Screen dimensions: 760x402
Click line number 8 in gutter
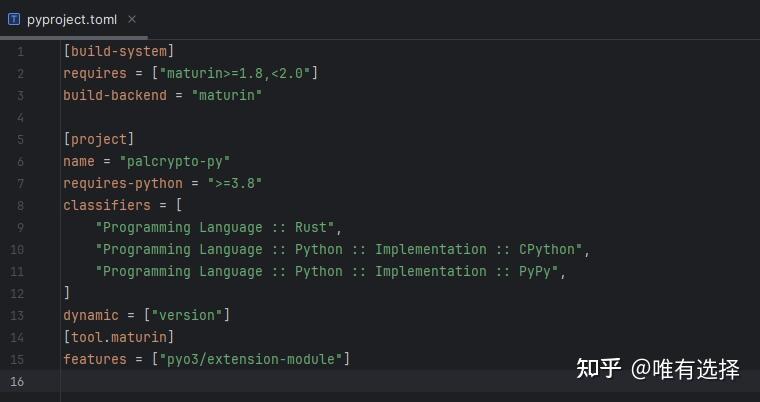pos(20,205)
